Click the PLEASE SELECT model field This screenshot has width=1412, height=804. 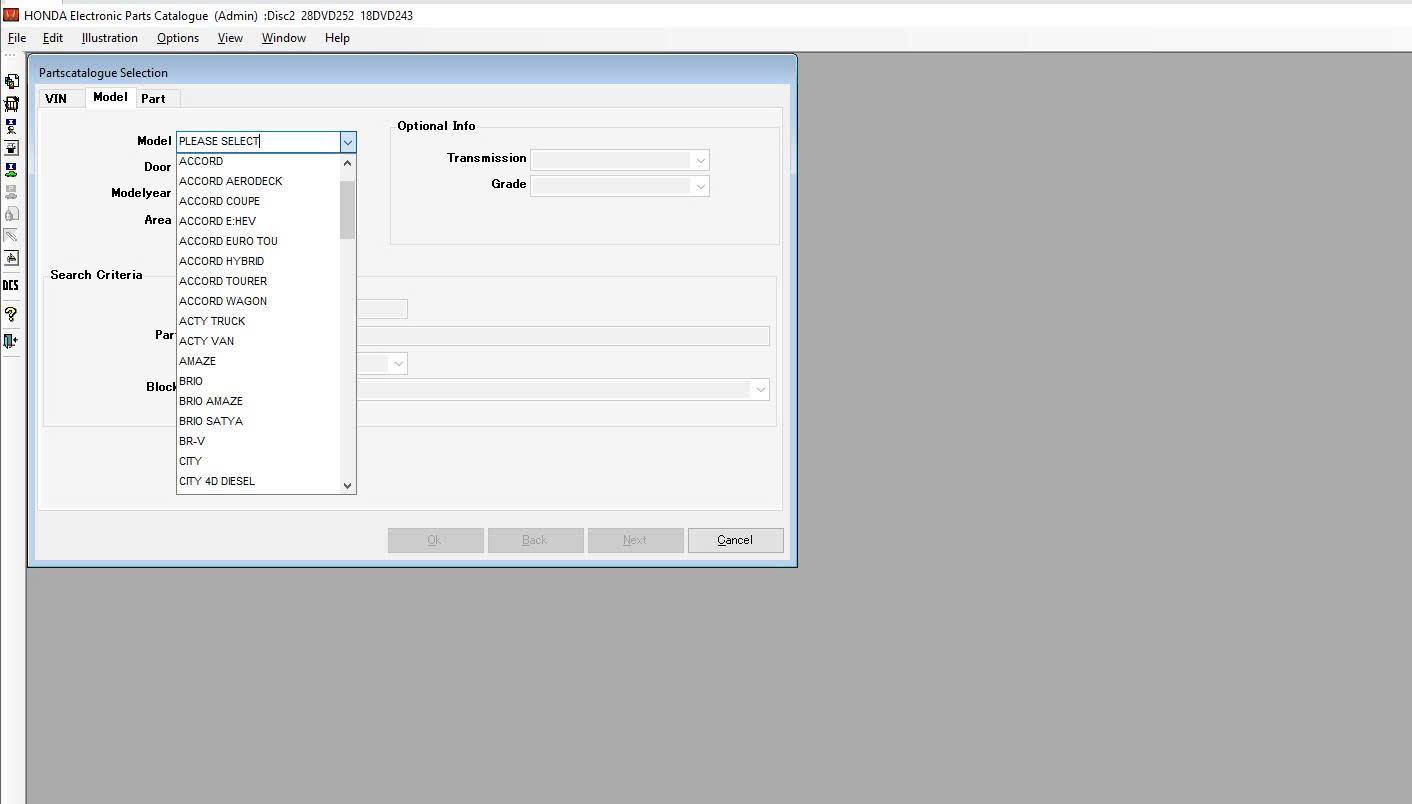coord(258,142)
